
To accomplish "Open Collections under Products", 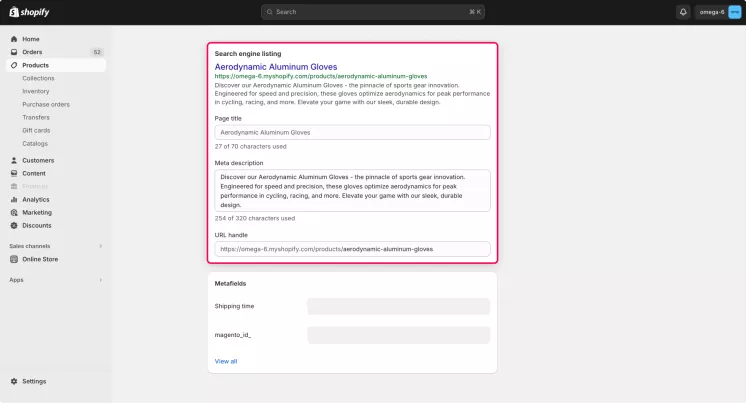I will (x=38, y=78).
